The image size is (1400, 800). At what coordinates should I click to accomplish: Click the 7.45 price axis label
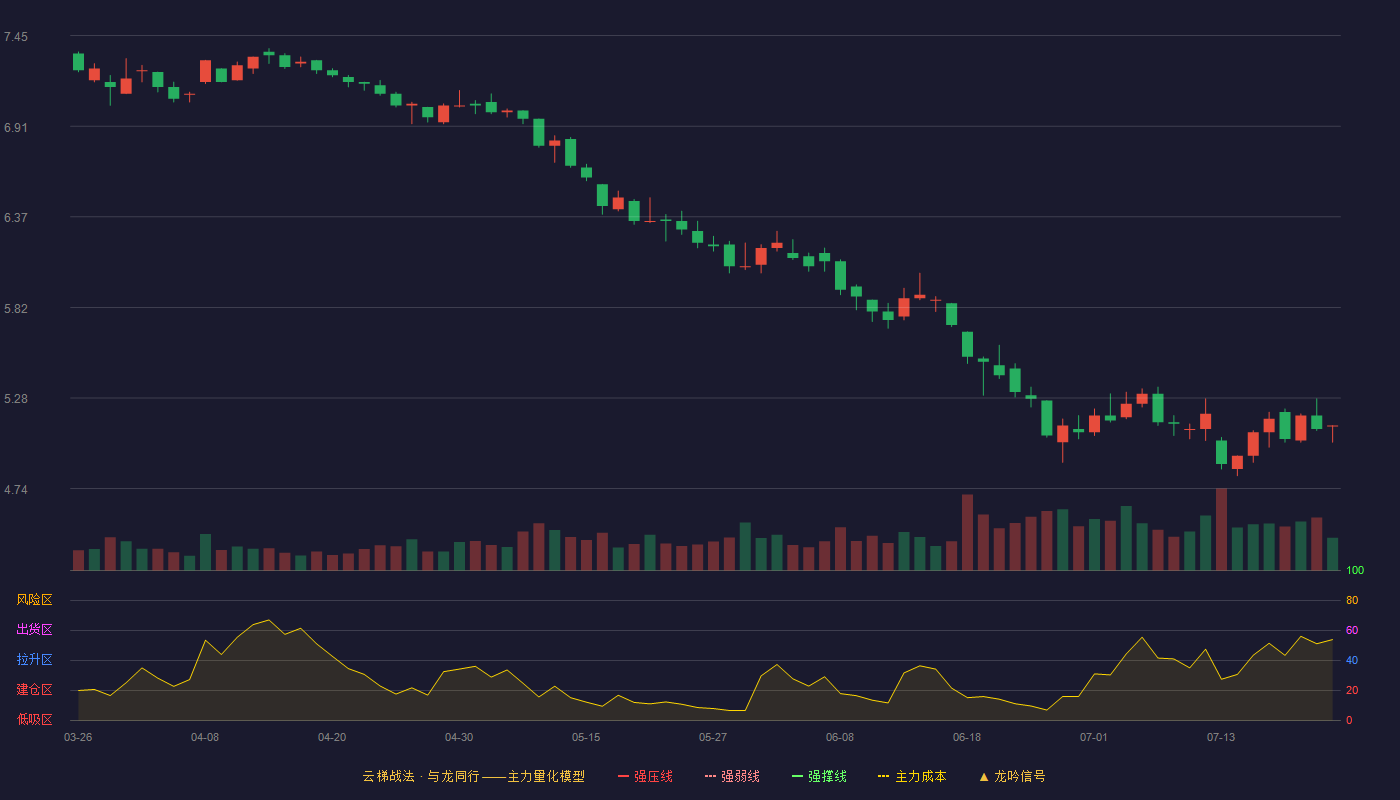point(16,37)
